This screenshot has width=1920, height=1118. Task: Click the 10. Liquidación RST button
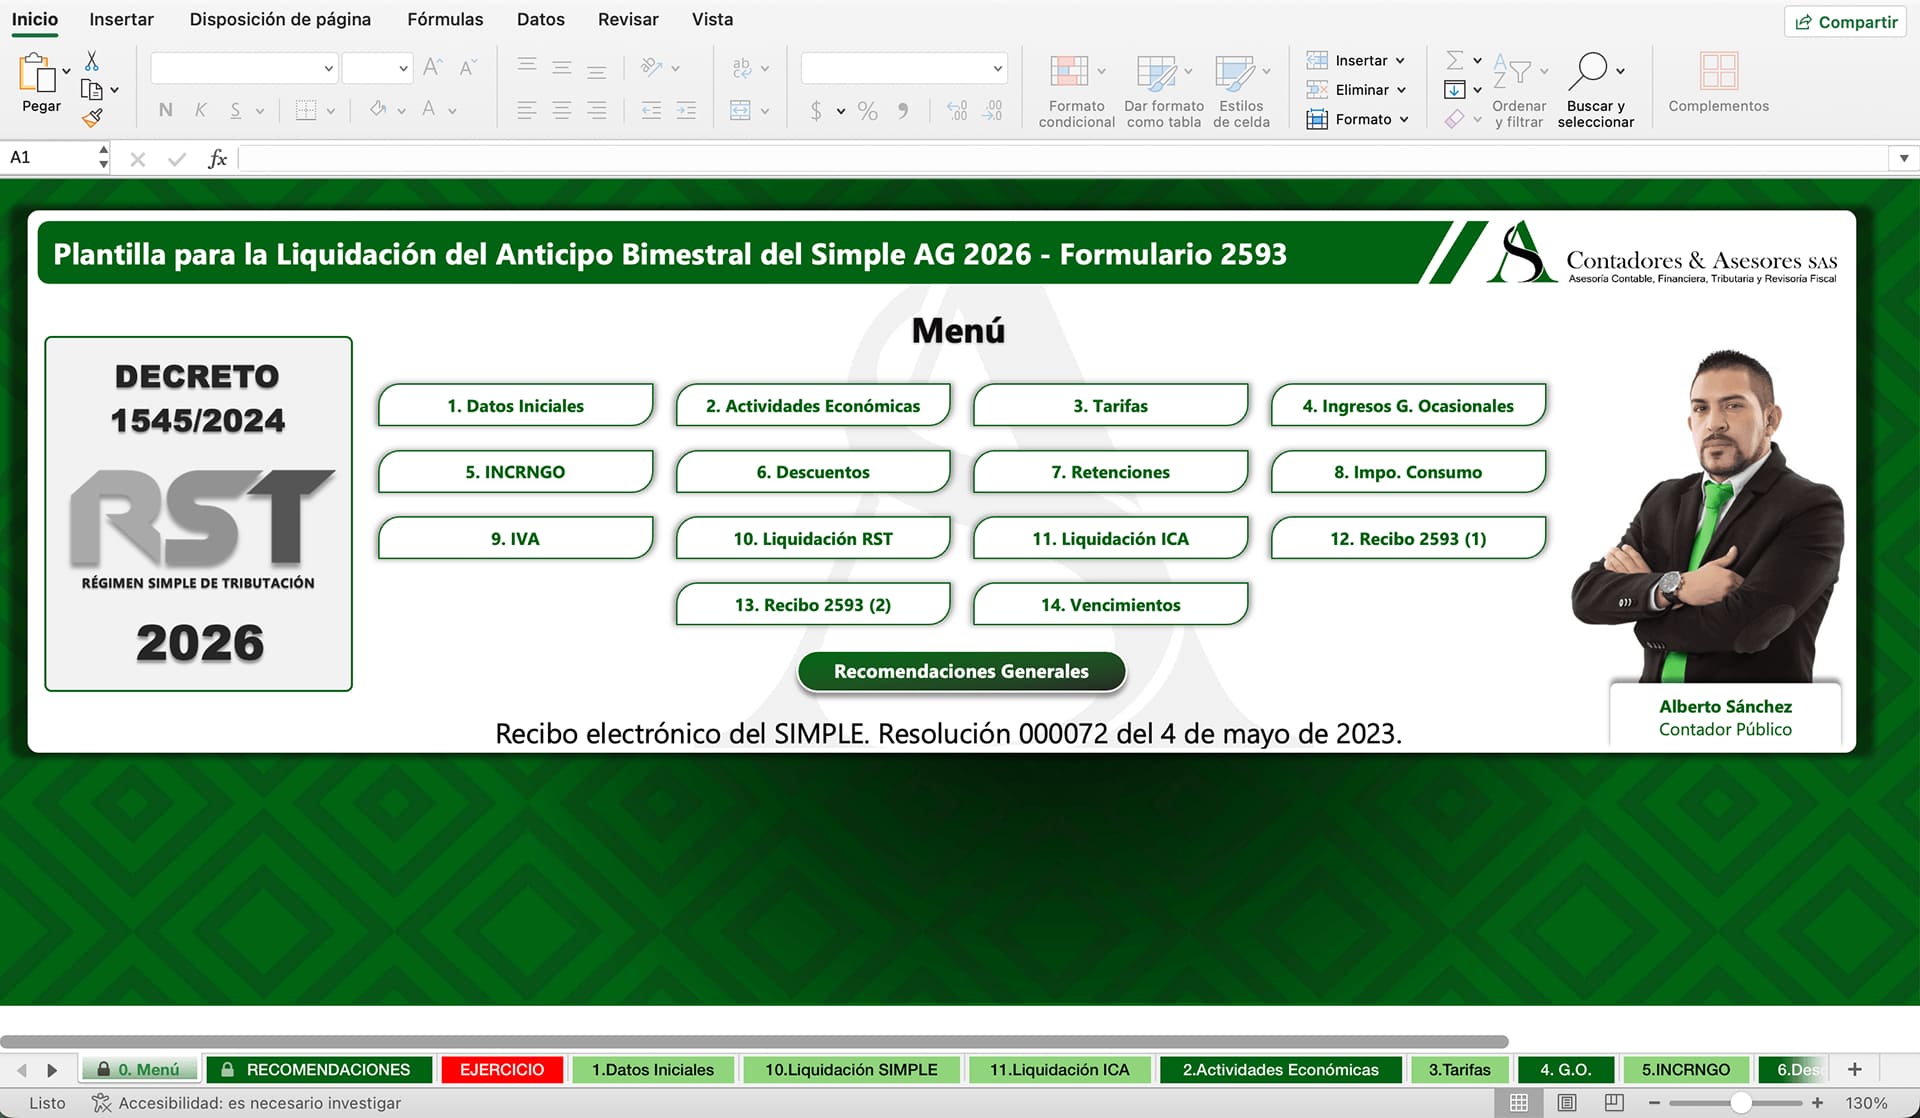click(812, 538)
